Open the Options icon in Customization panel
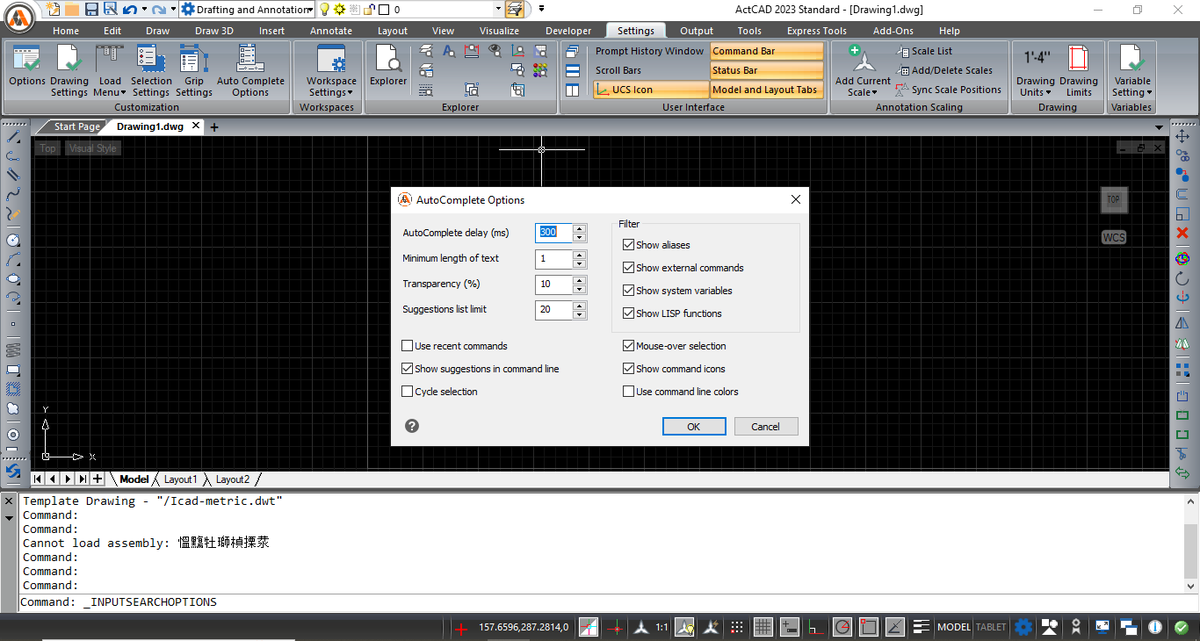Image resolution: width=1200 pixels, height=641 pixels. [27, 66]
